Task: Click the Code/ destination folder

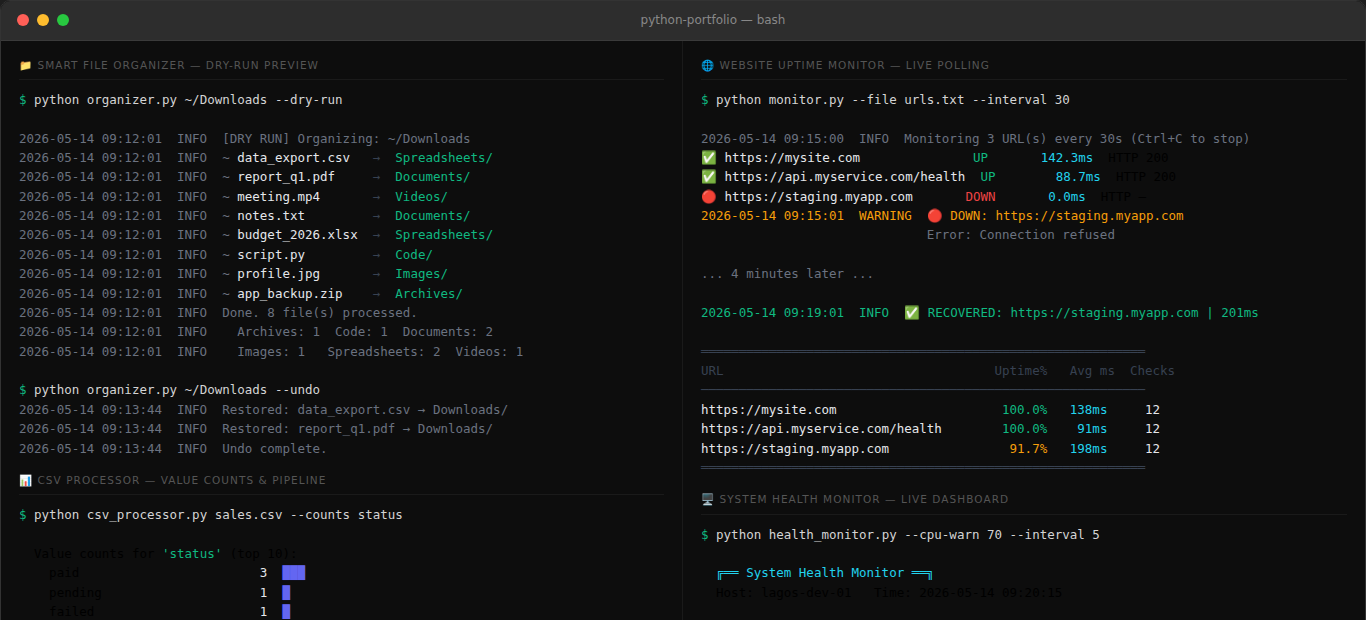Action: point(414,255)
